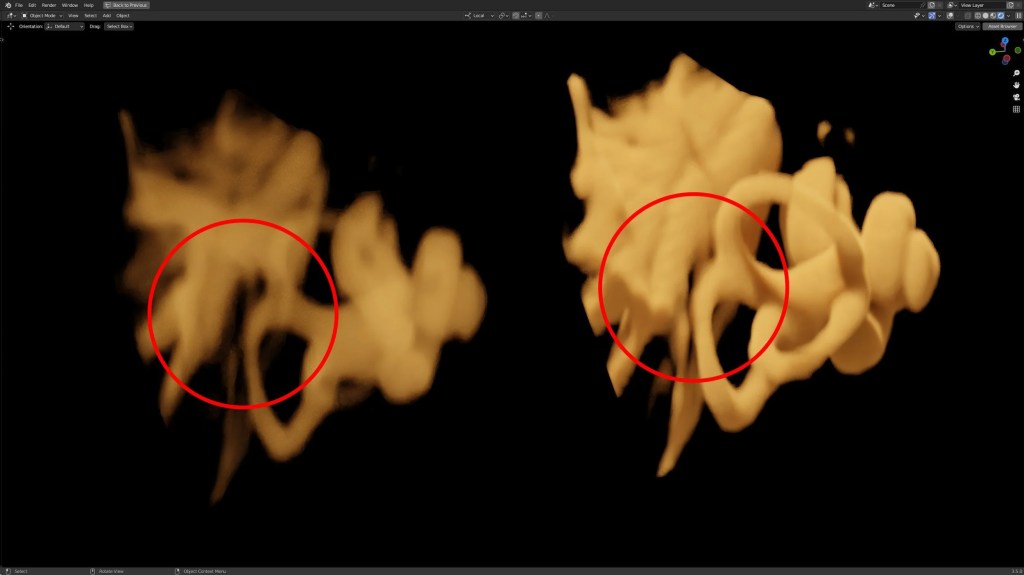1024x575 pixels.
Task: Toggle viewport overlays
Action: pos(950,16)
